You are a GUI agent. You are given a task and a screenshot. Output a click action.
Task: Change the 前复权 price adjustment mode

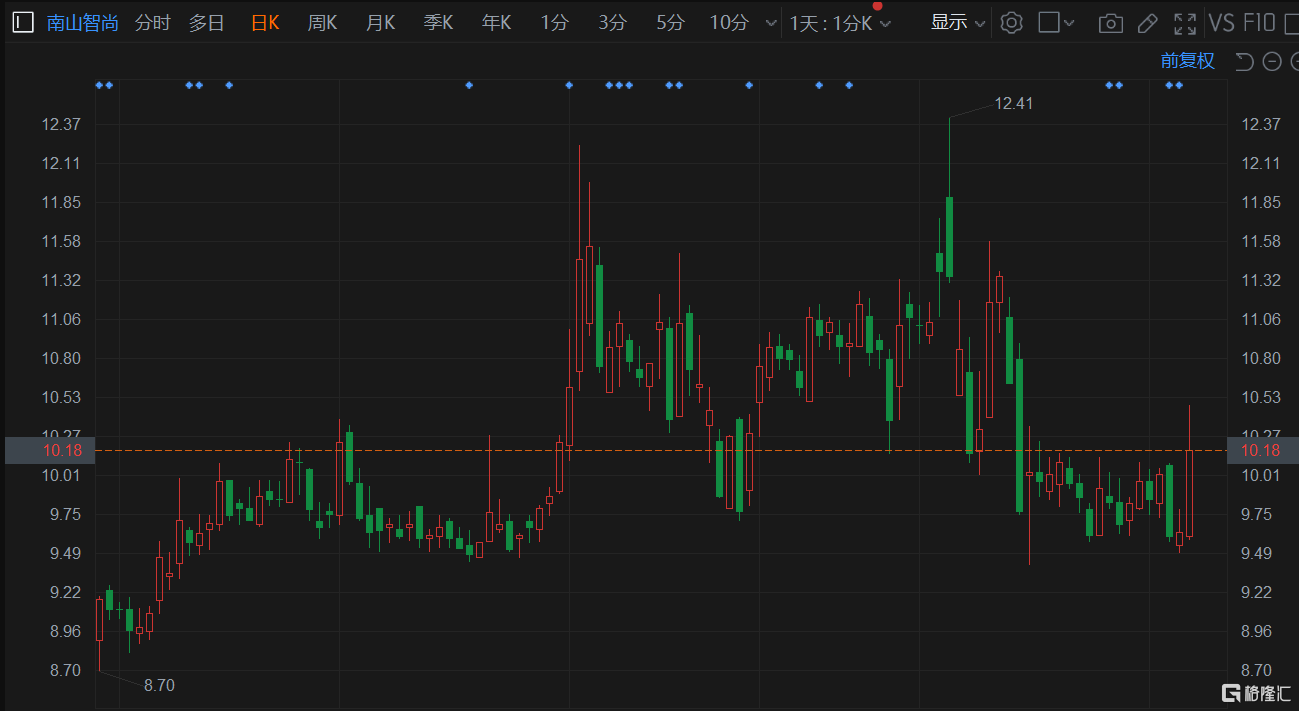1187,61
